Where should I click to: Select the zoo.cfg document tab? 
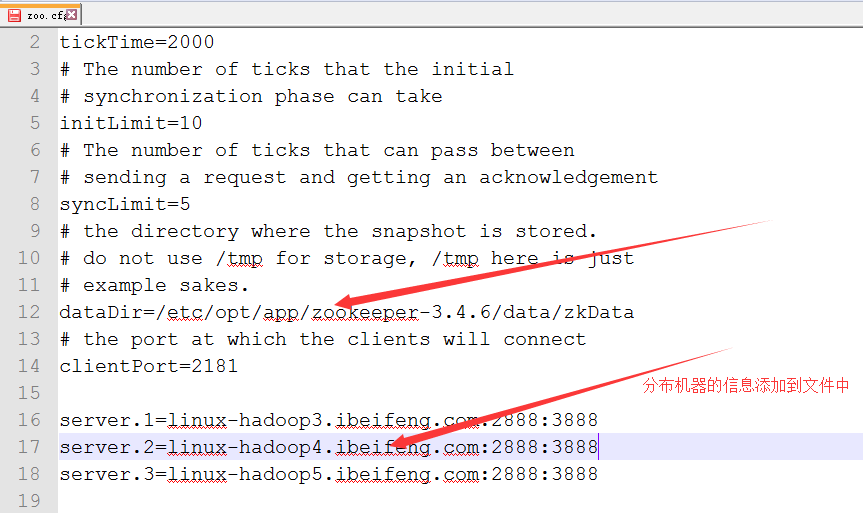(42, 15)
